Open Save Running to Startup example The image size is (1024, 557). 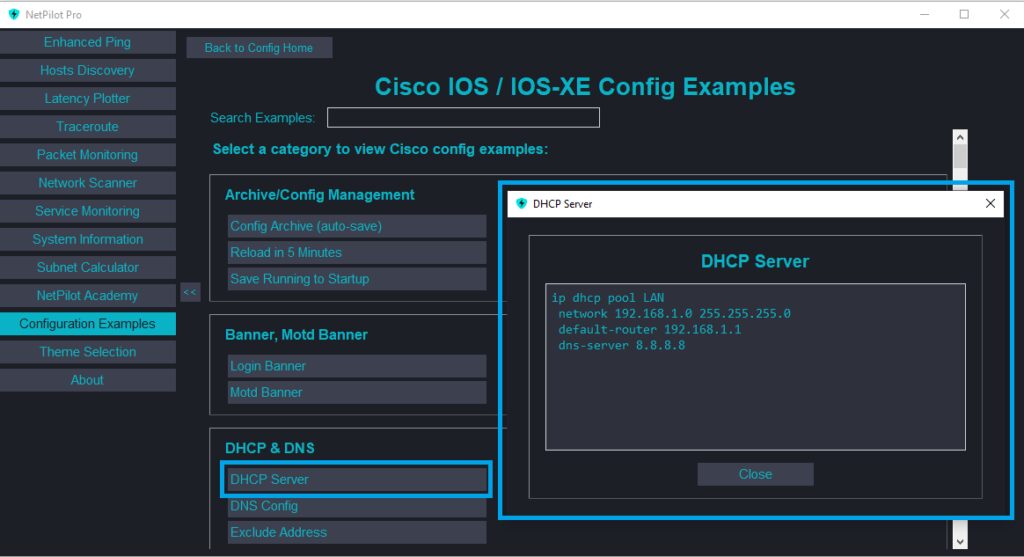pos(357,279)
